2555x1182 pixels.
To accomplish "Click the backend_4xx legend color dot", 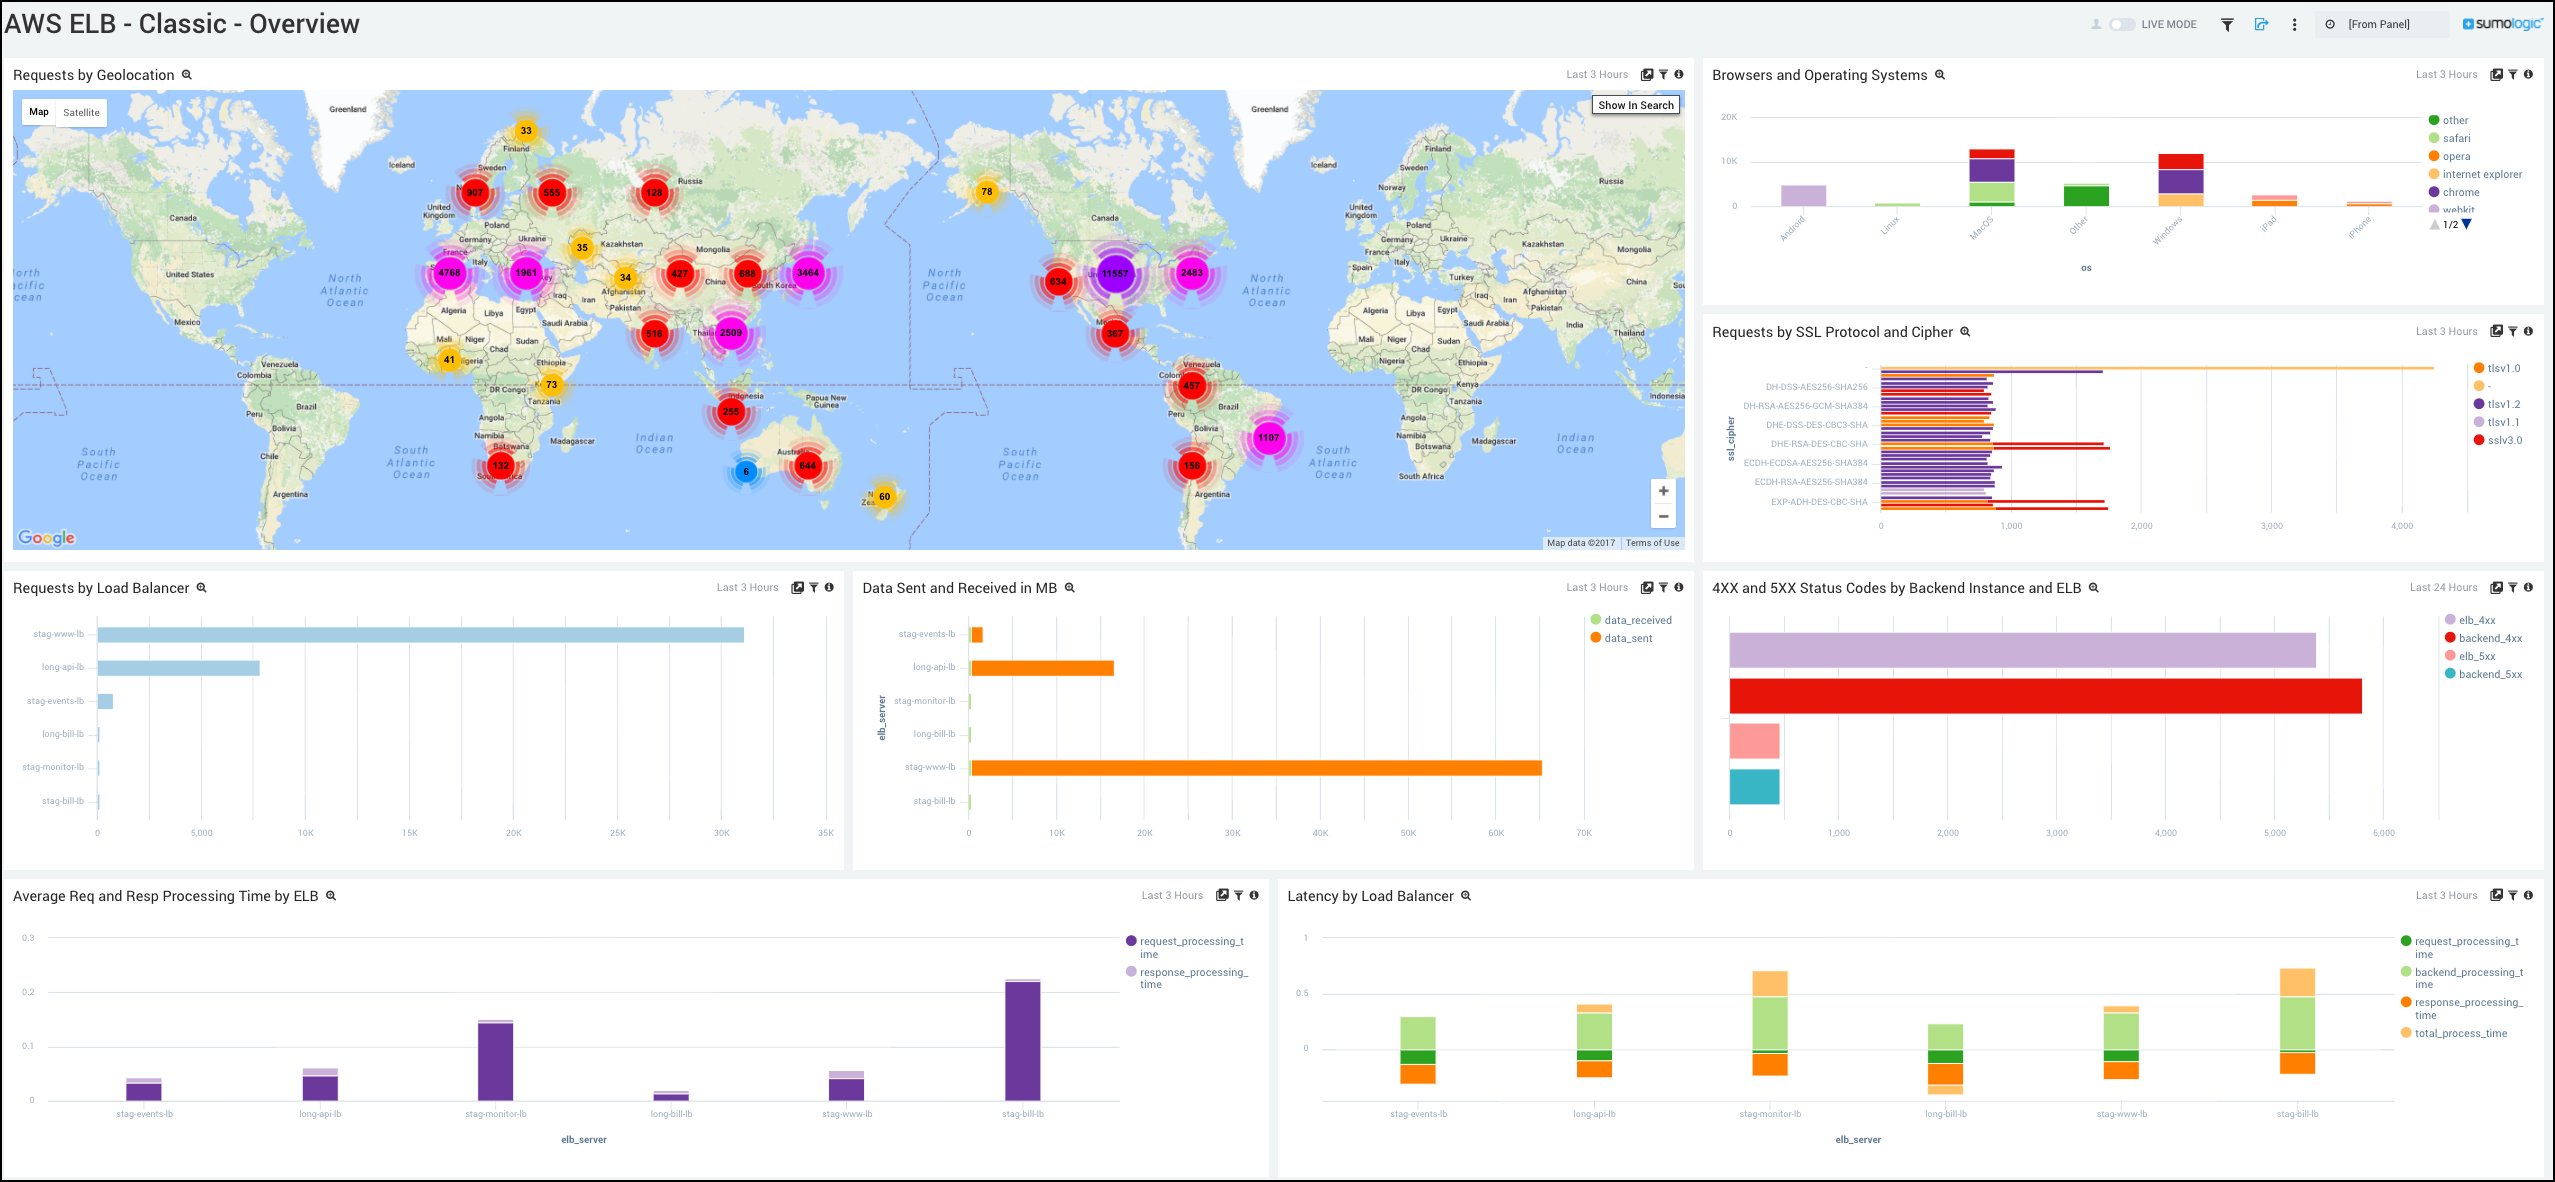I will [x=2450, y=638].
